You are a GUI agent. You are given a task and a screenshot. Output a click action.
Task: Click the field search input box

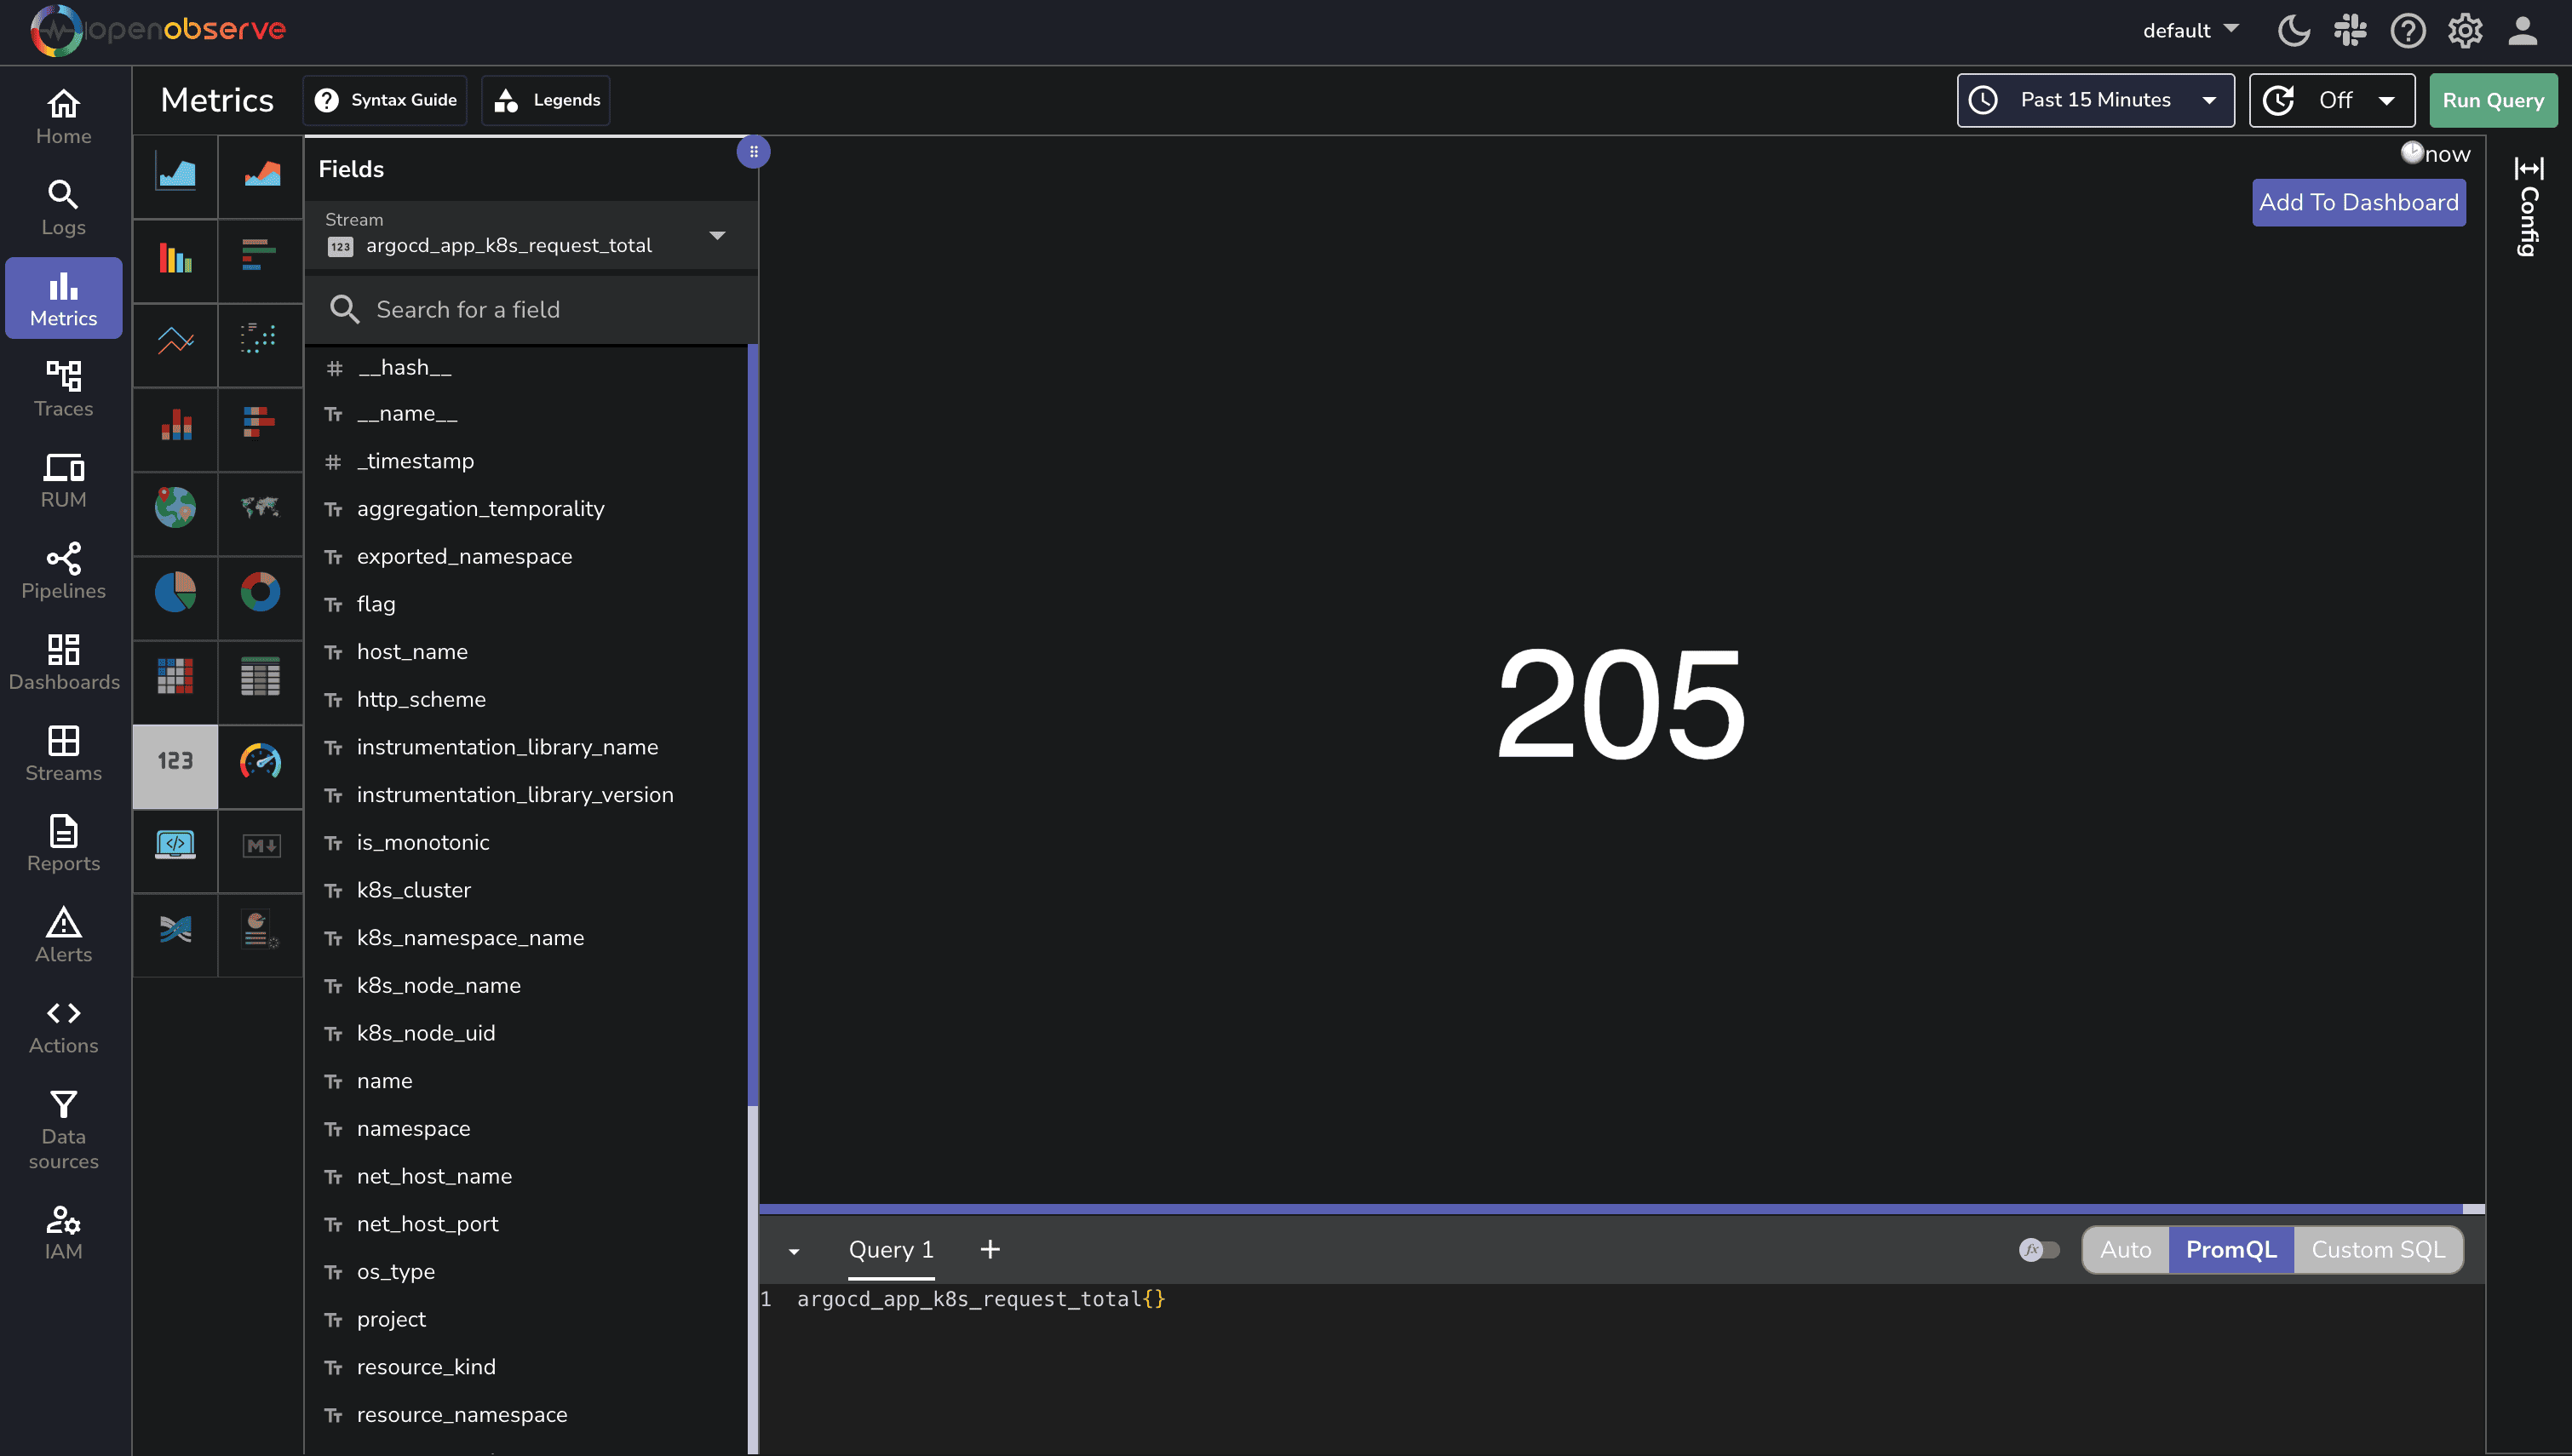click(x=530, y=309)
